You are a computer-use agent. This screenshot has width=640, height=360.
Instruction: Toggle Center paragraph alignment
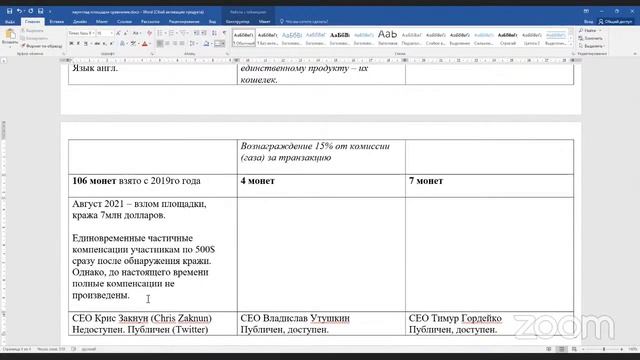click(167, 43)
